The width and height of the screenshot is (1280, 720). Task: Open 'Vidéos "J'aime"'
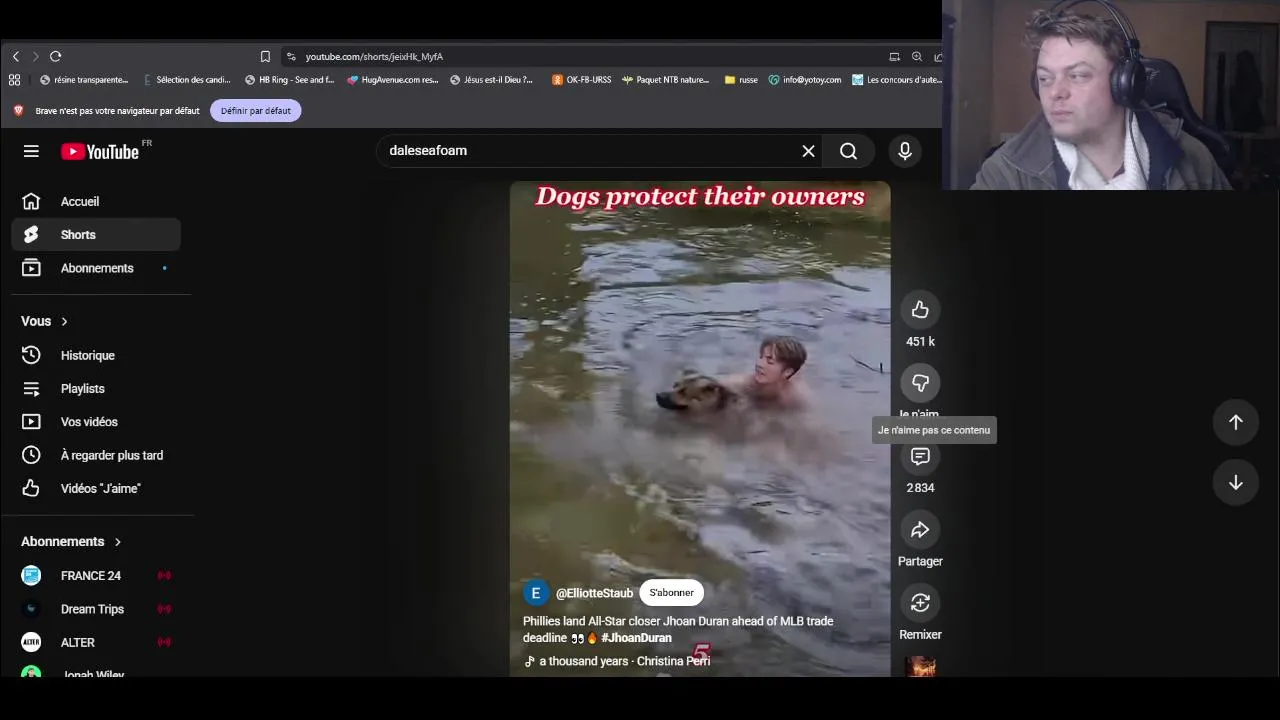(x=96, y=488)
